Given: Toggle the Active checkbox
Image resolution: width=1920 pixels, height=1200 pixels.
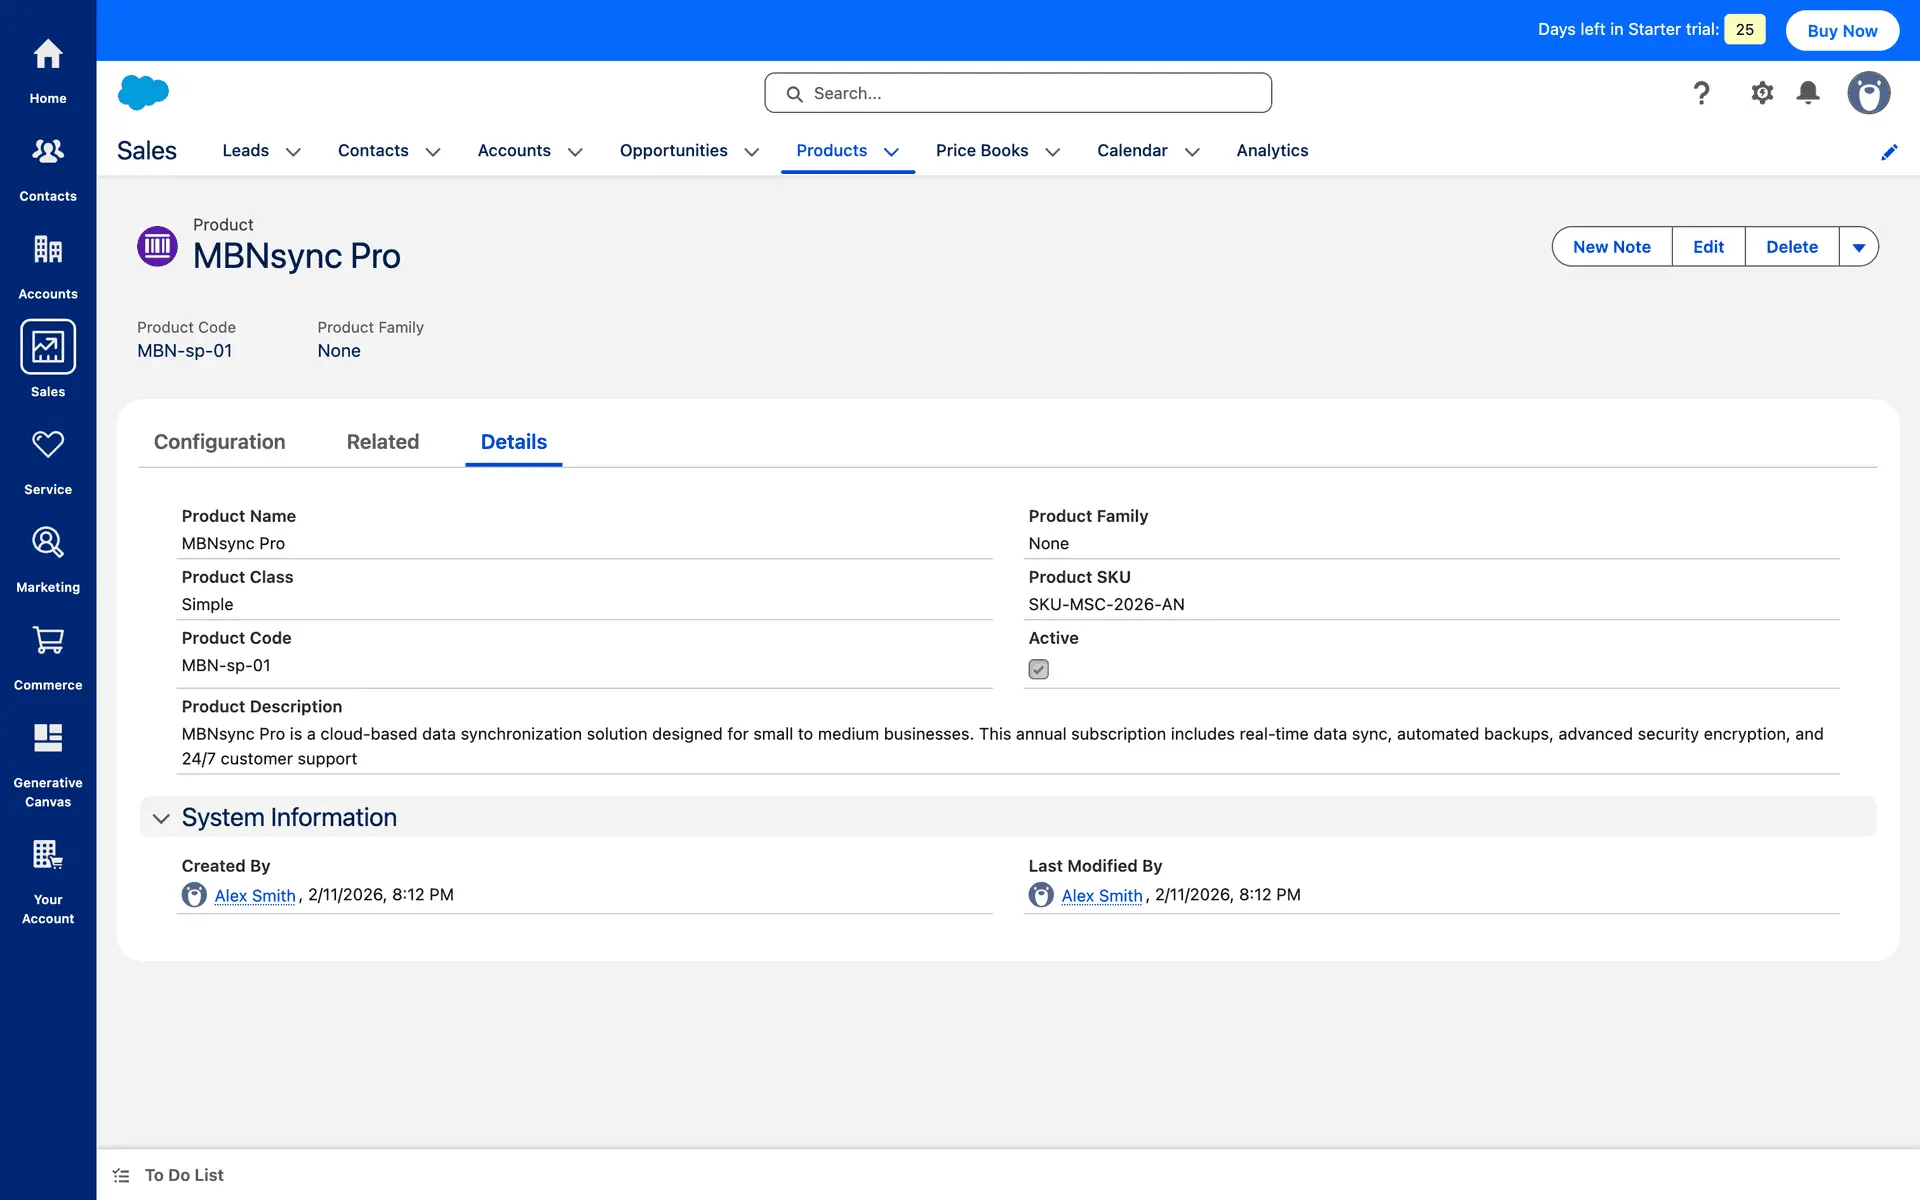Looking at the screenshot, I should pyautogui.click(x=1038, y=669).
